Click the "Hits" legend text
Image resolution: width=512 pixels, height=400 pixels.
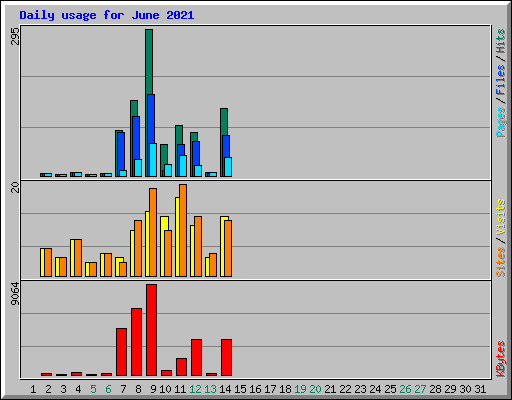(x=500, y=41)
